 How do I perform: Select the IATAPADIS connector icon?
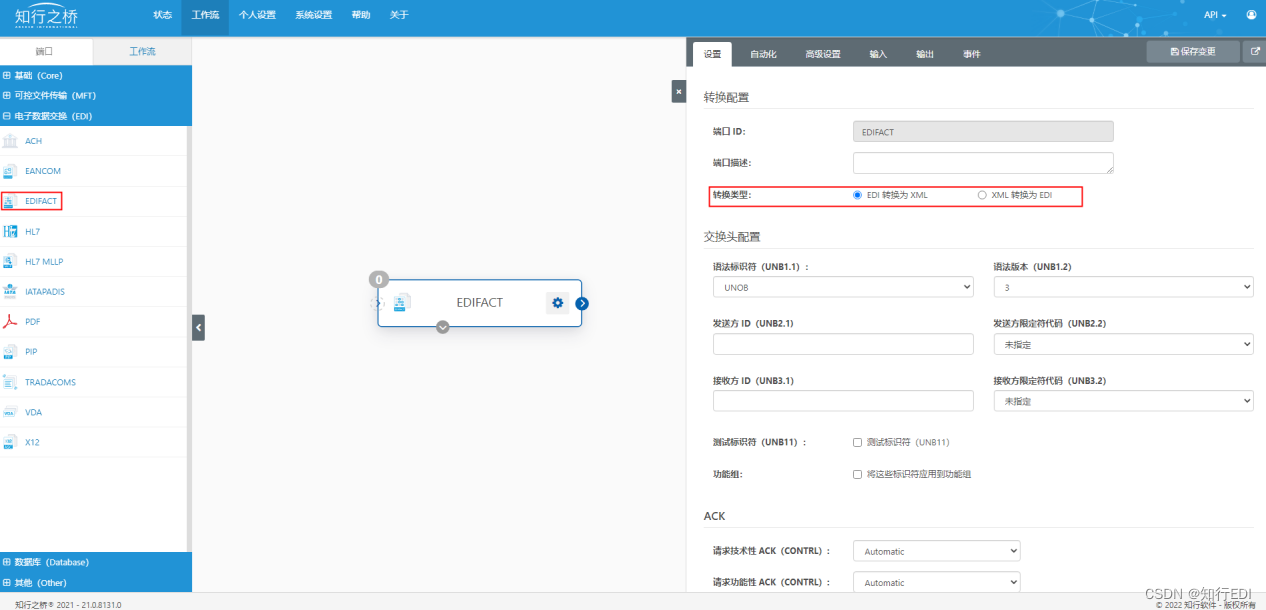(10, 291)
